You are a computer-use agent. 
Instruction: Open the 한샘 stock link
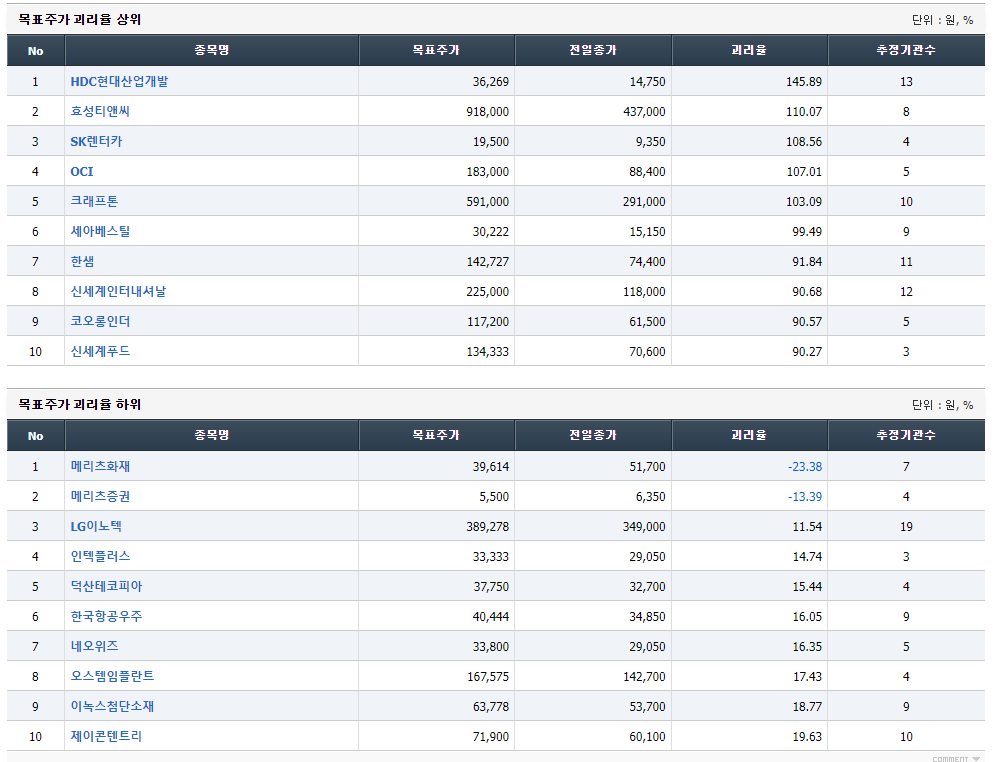pos(82,261)
